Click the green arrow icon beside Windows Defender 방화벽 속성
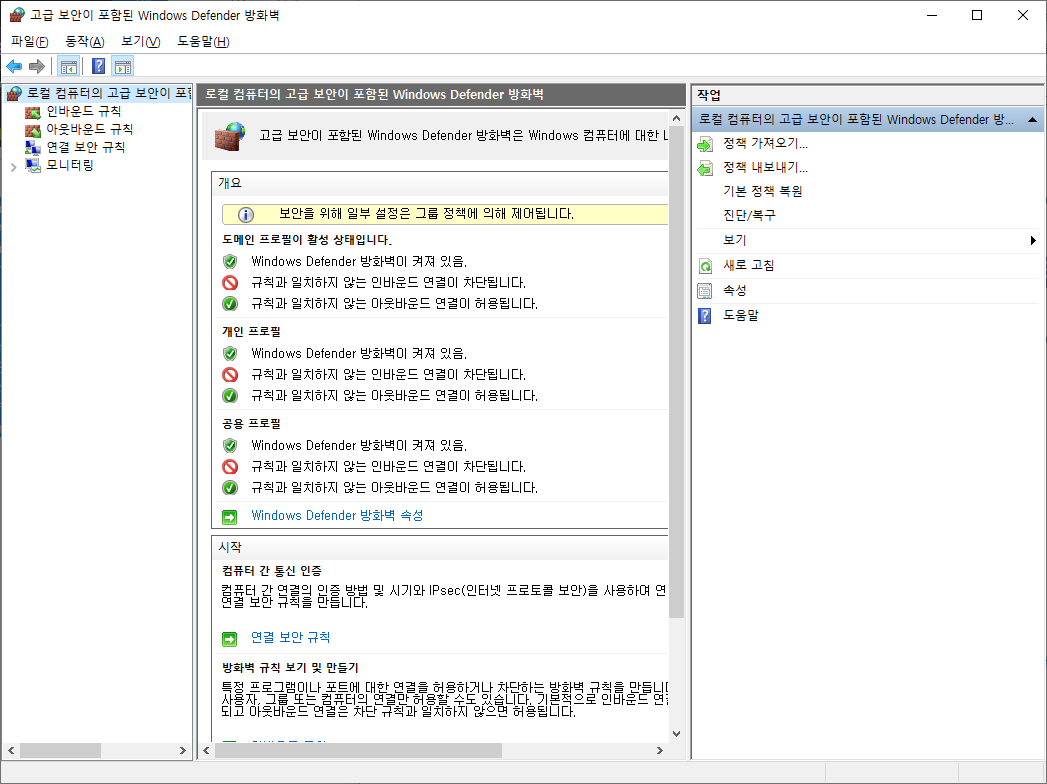 230,516
